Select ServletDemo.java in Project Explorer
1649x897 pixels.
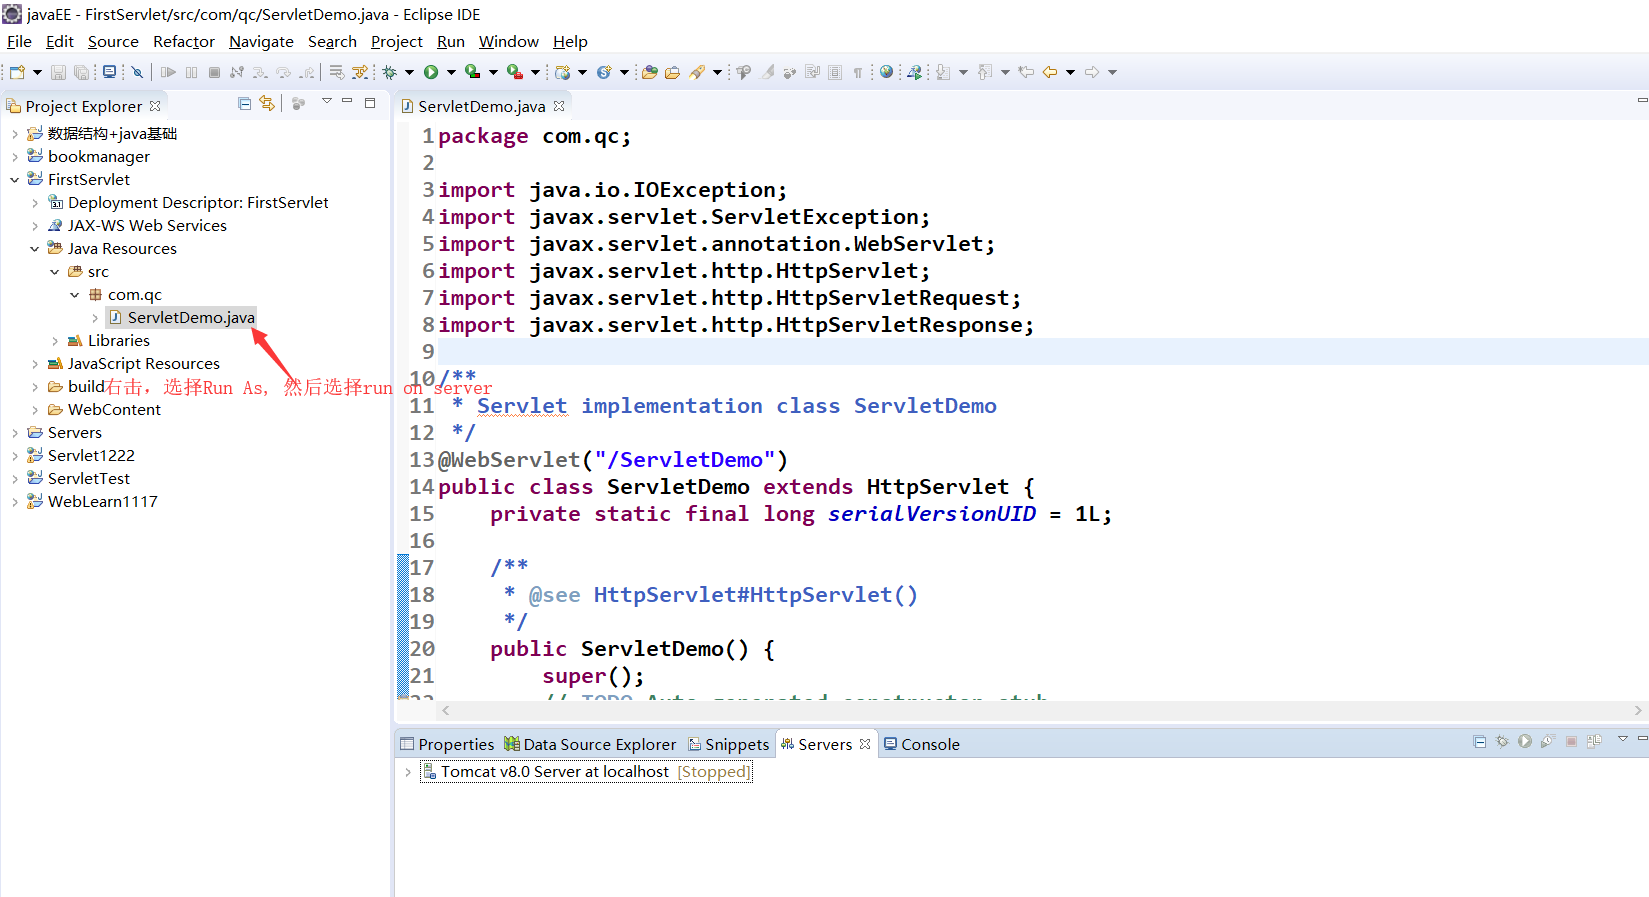click(x=182, y=318)
